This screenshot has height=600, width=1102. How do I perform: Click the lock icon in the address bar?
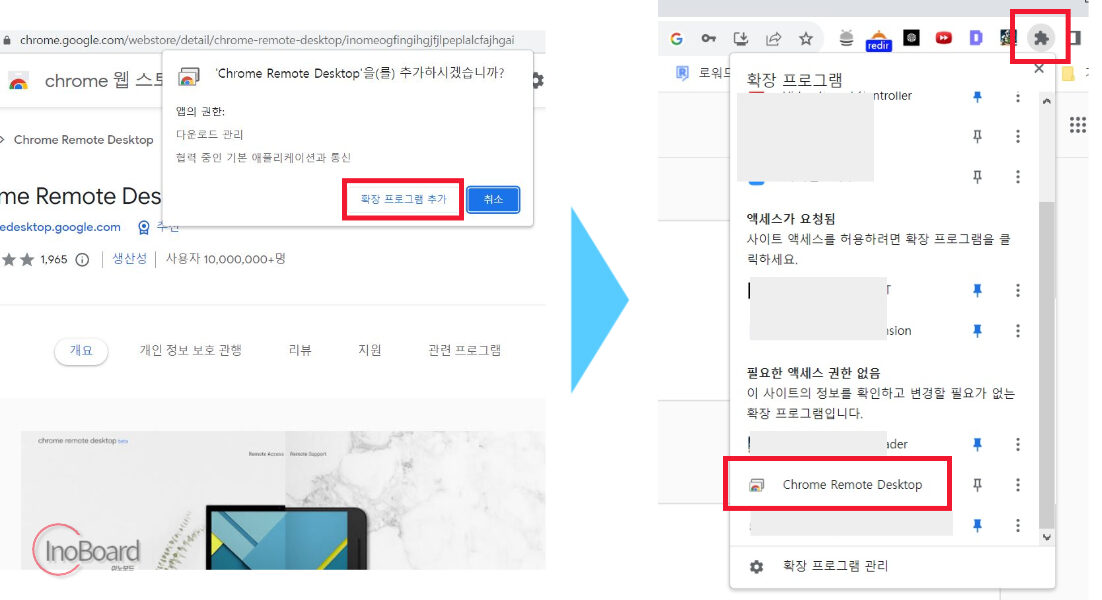7,40
